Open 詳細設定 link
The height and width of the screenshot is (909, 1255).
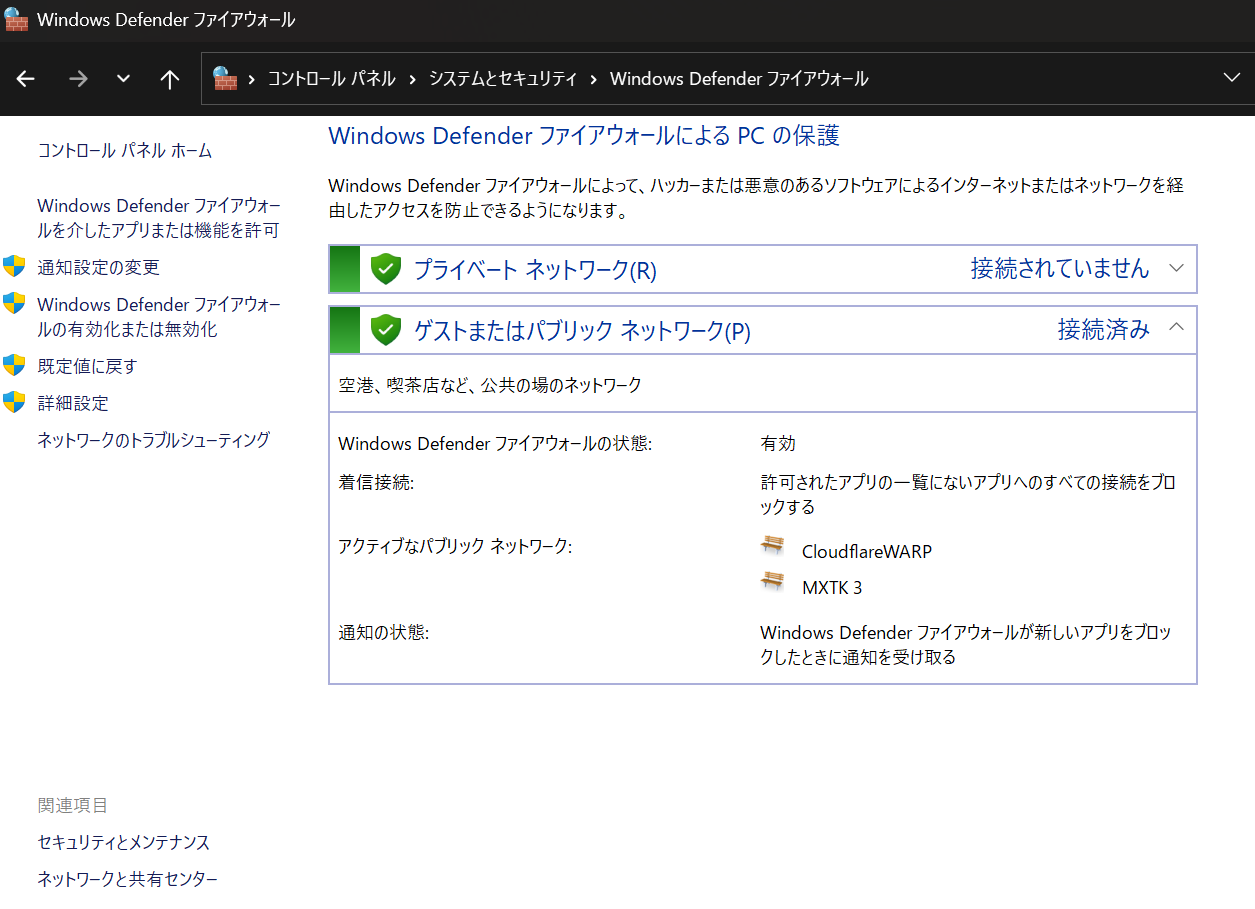tap(73, 404)
